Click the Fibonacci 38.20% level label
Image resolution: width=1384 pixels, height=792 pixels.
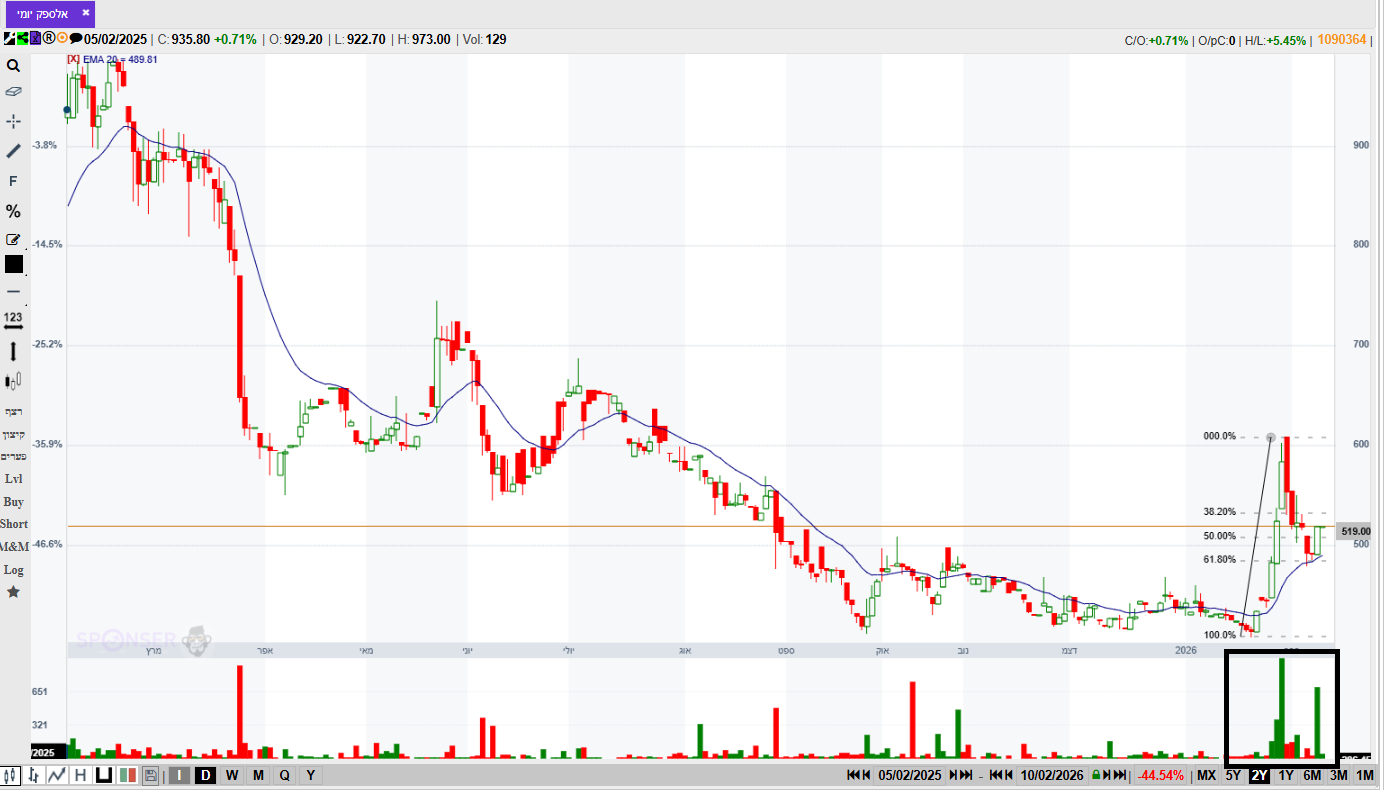(x=1220, y=512)
